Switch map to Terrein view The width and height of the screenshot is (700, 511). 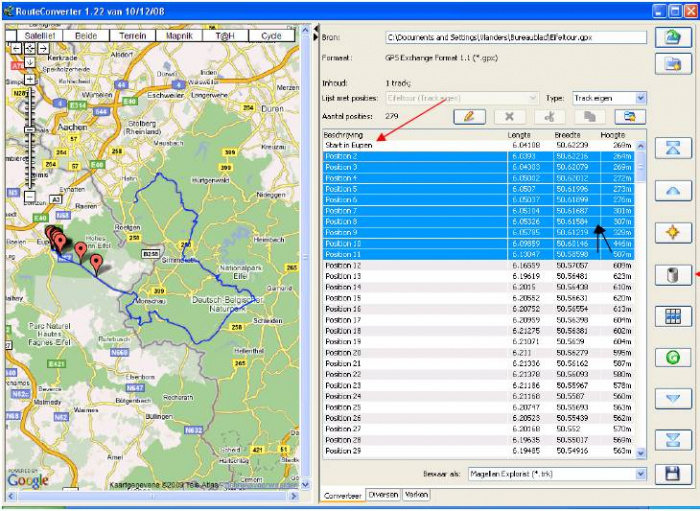(x=133, y=36)
